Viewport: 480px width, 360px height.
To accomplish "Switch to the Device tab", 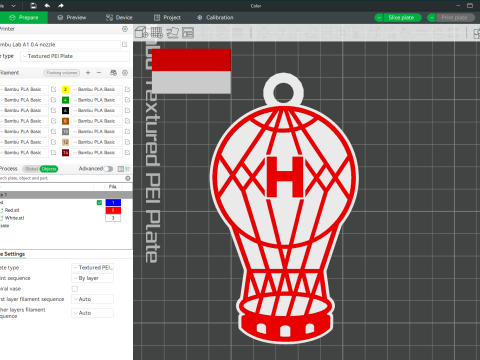I will (x=119, y=18).
